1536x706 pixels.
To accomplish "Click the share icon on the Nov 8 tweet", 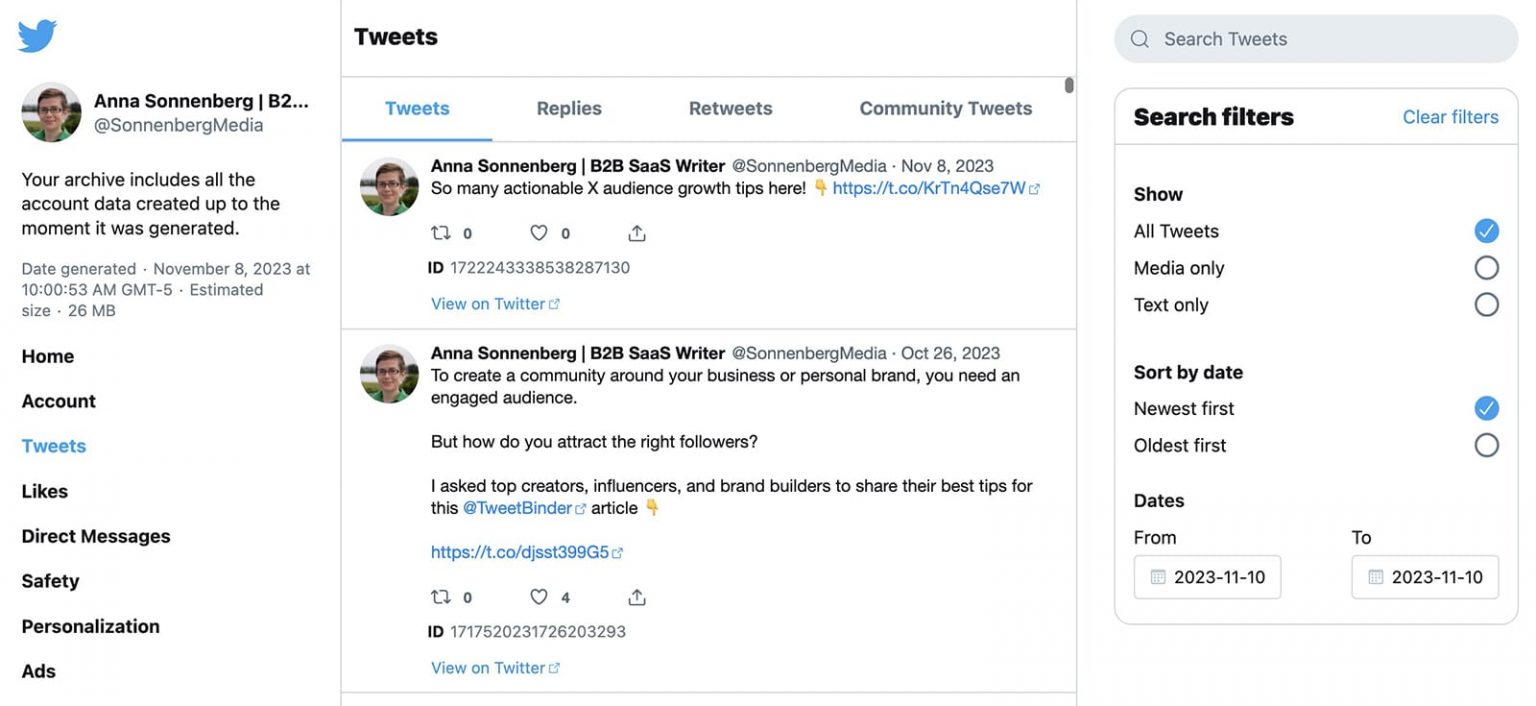I will pos(637,232).
